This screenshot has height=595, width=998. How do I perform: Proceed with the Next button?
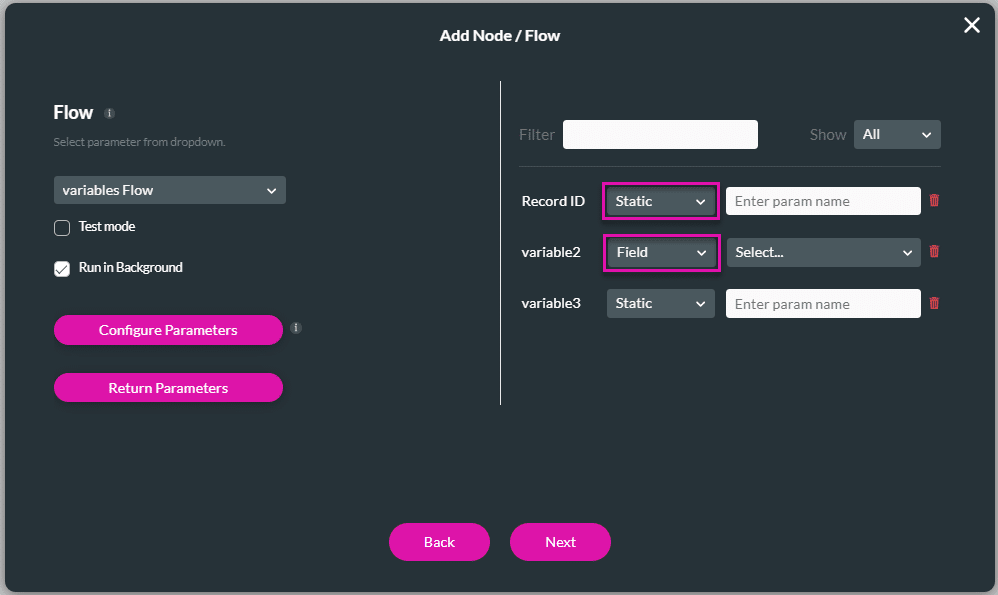pos(560,542)
